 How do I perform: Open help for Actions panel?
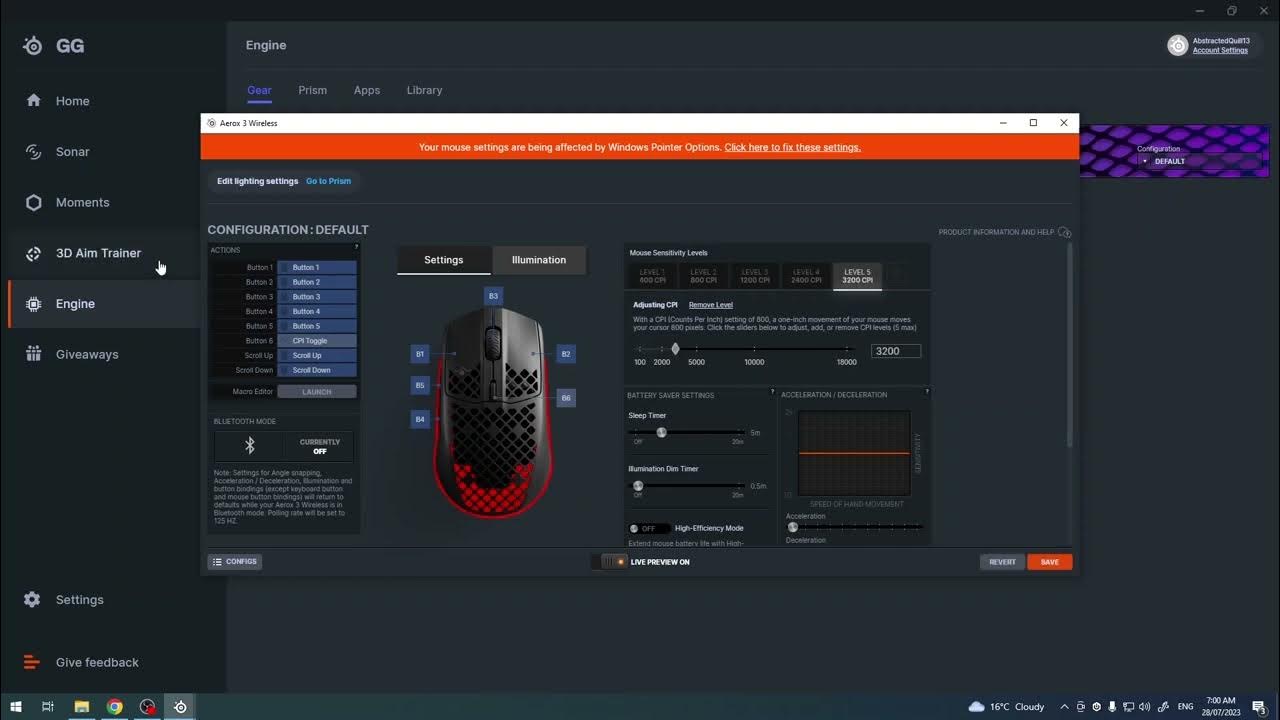click(x=356, y=247)
